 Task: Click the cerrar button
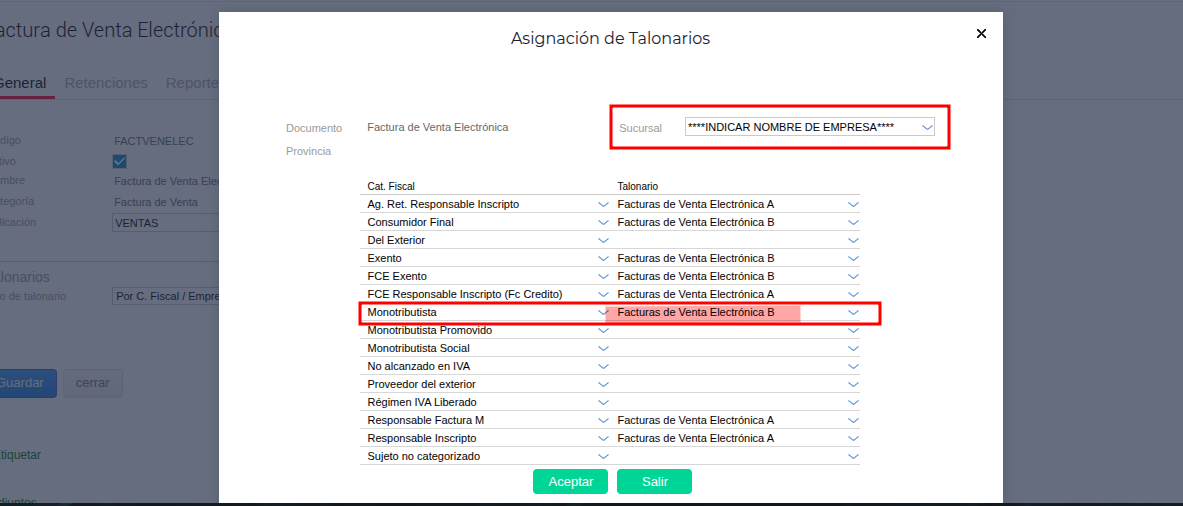pos(93,383)
